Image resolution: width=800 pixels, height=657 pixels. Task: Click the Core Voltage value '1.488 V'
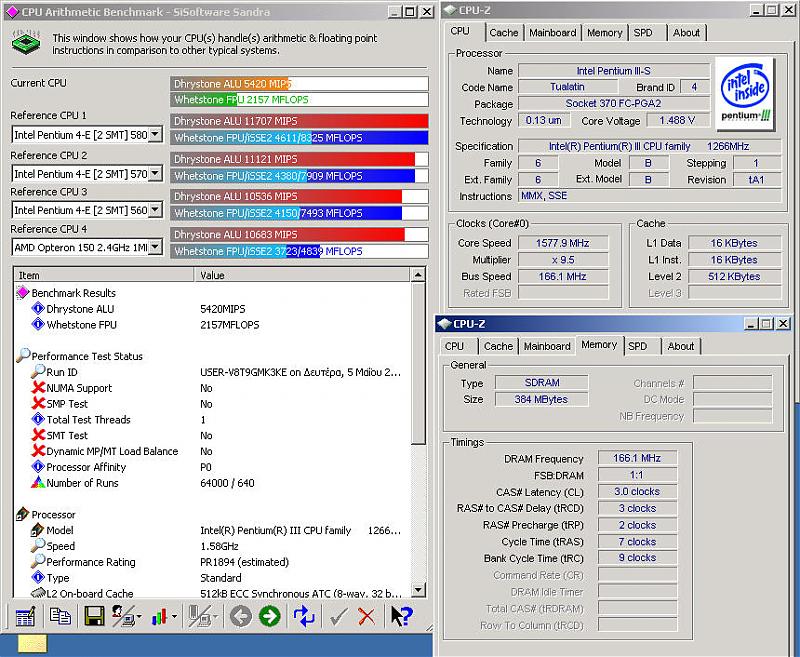point(678,120)
